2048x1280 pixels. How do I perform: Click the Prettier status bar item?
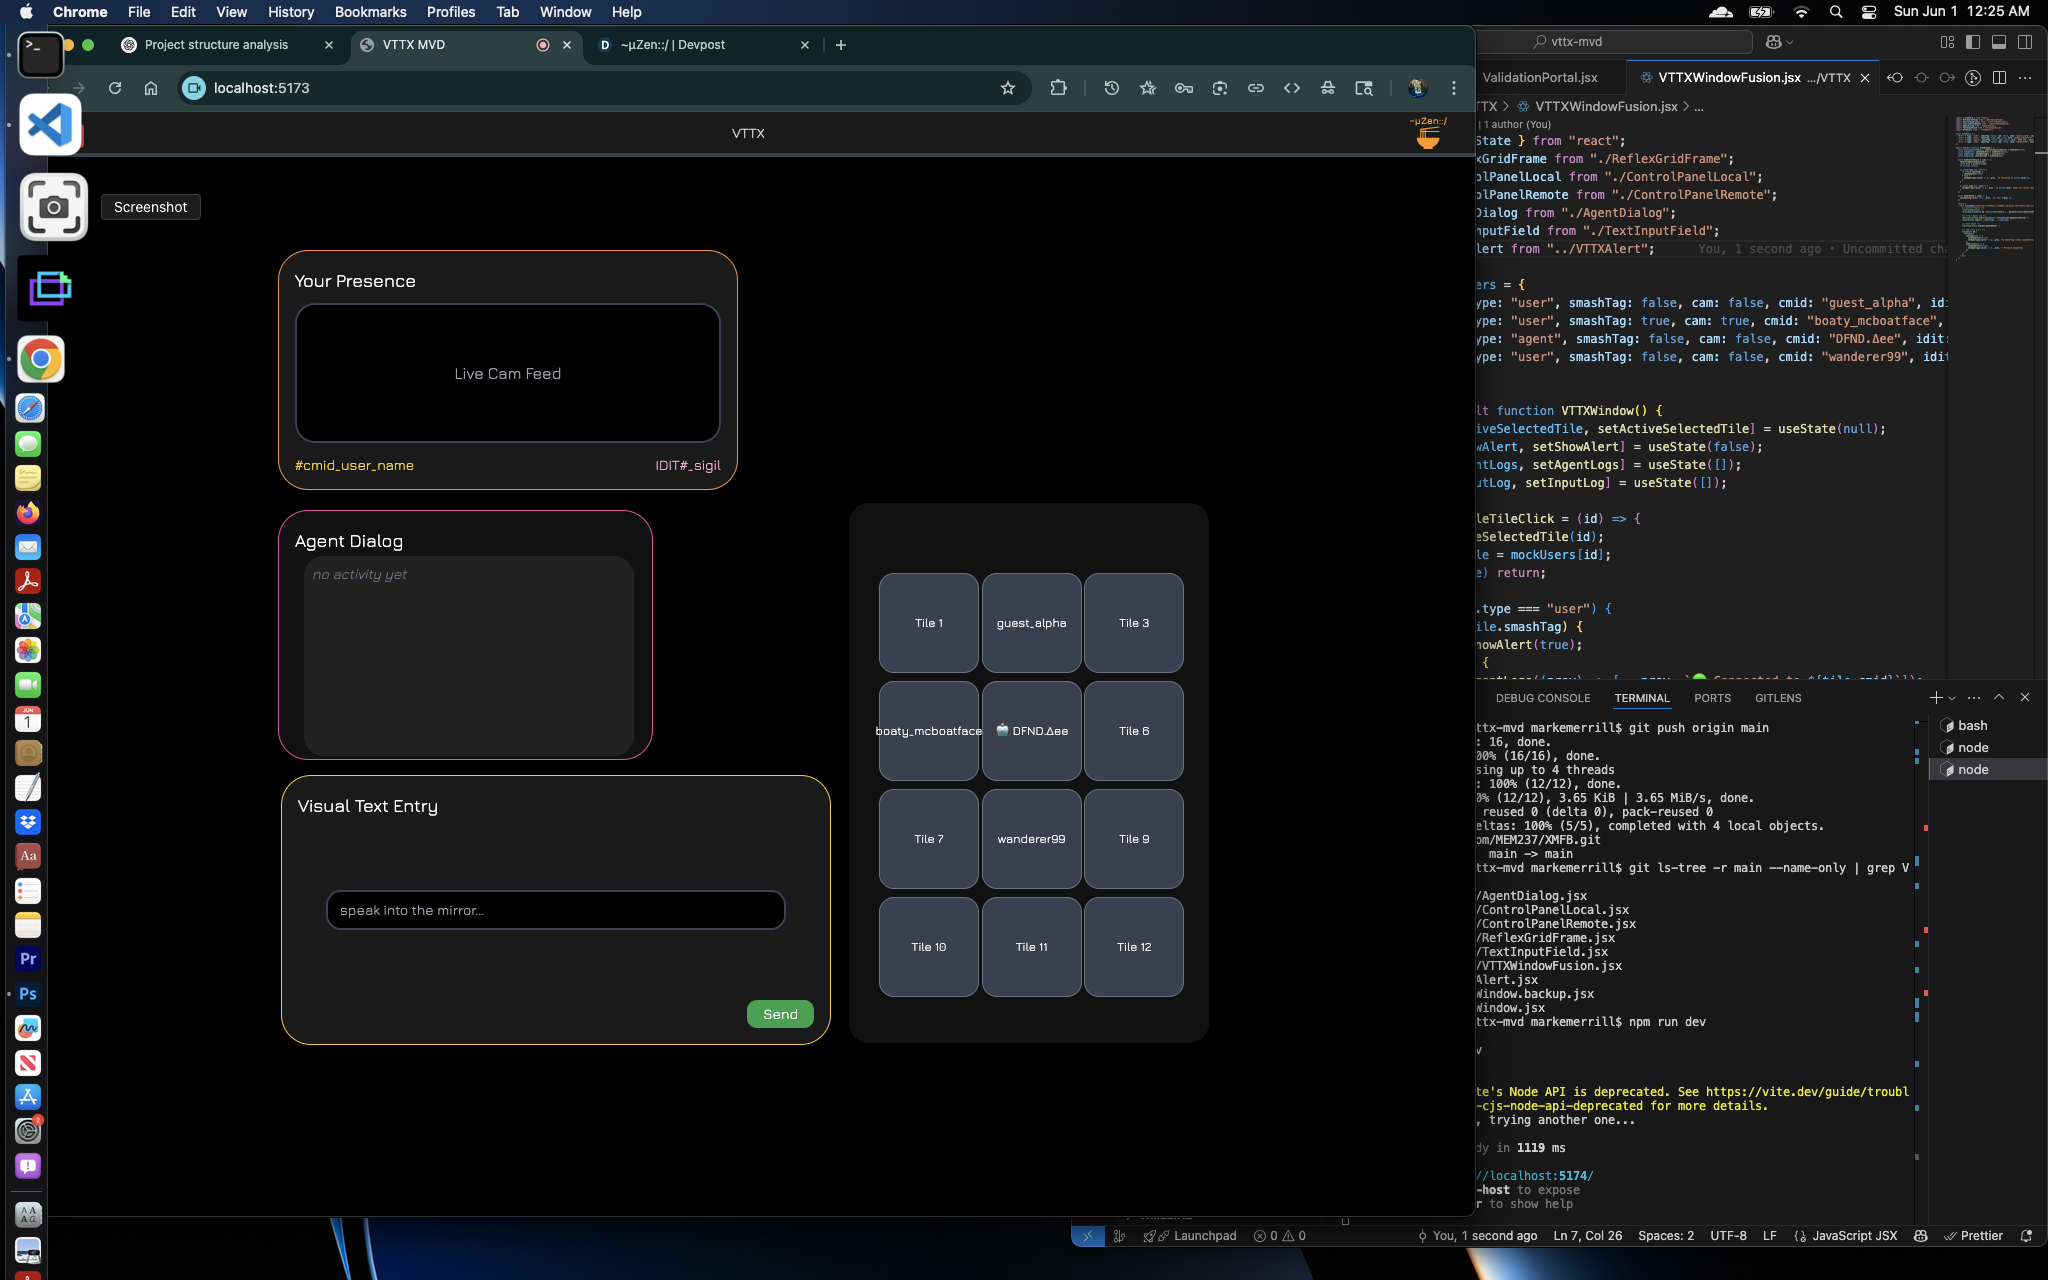coord(1973,1236)
